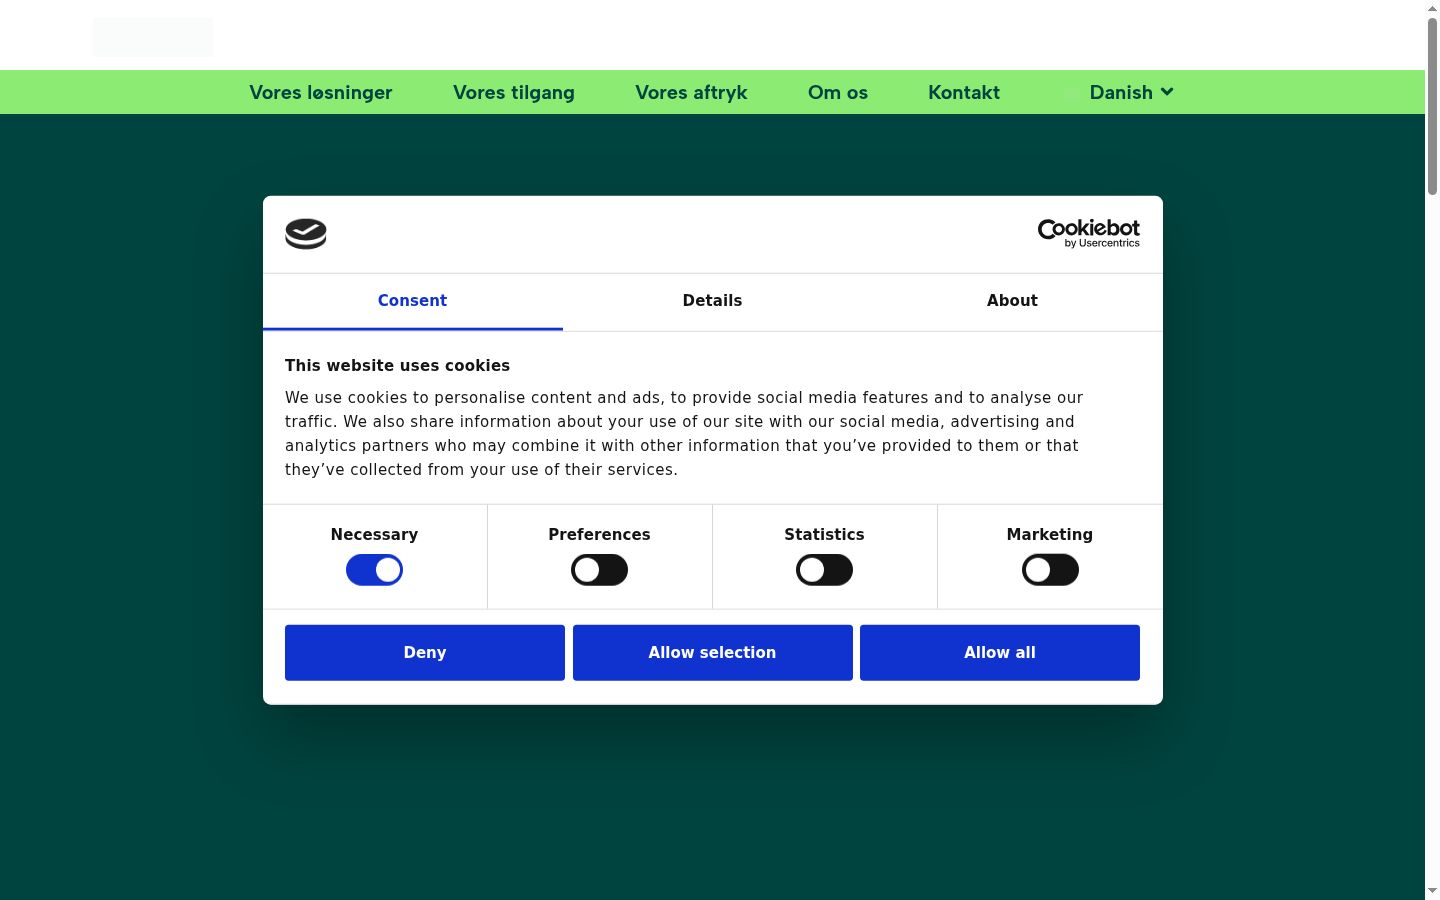Click the page vertical scrollbar thumb

[x=1432, y=105]
